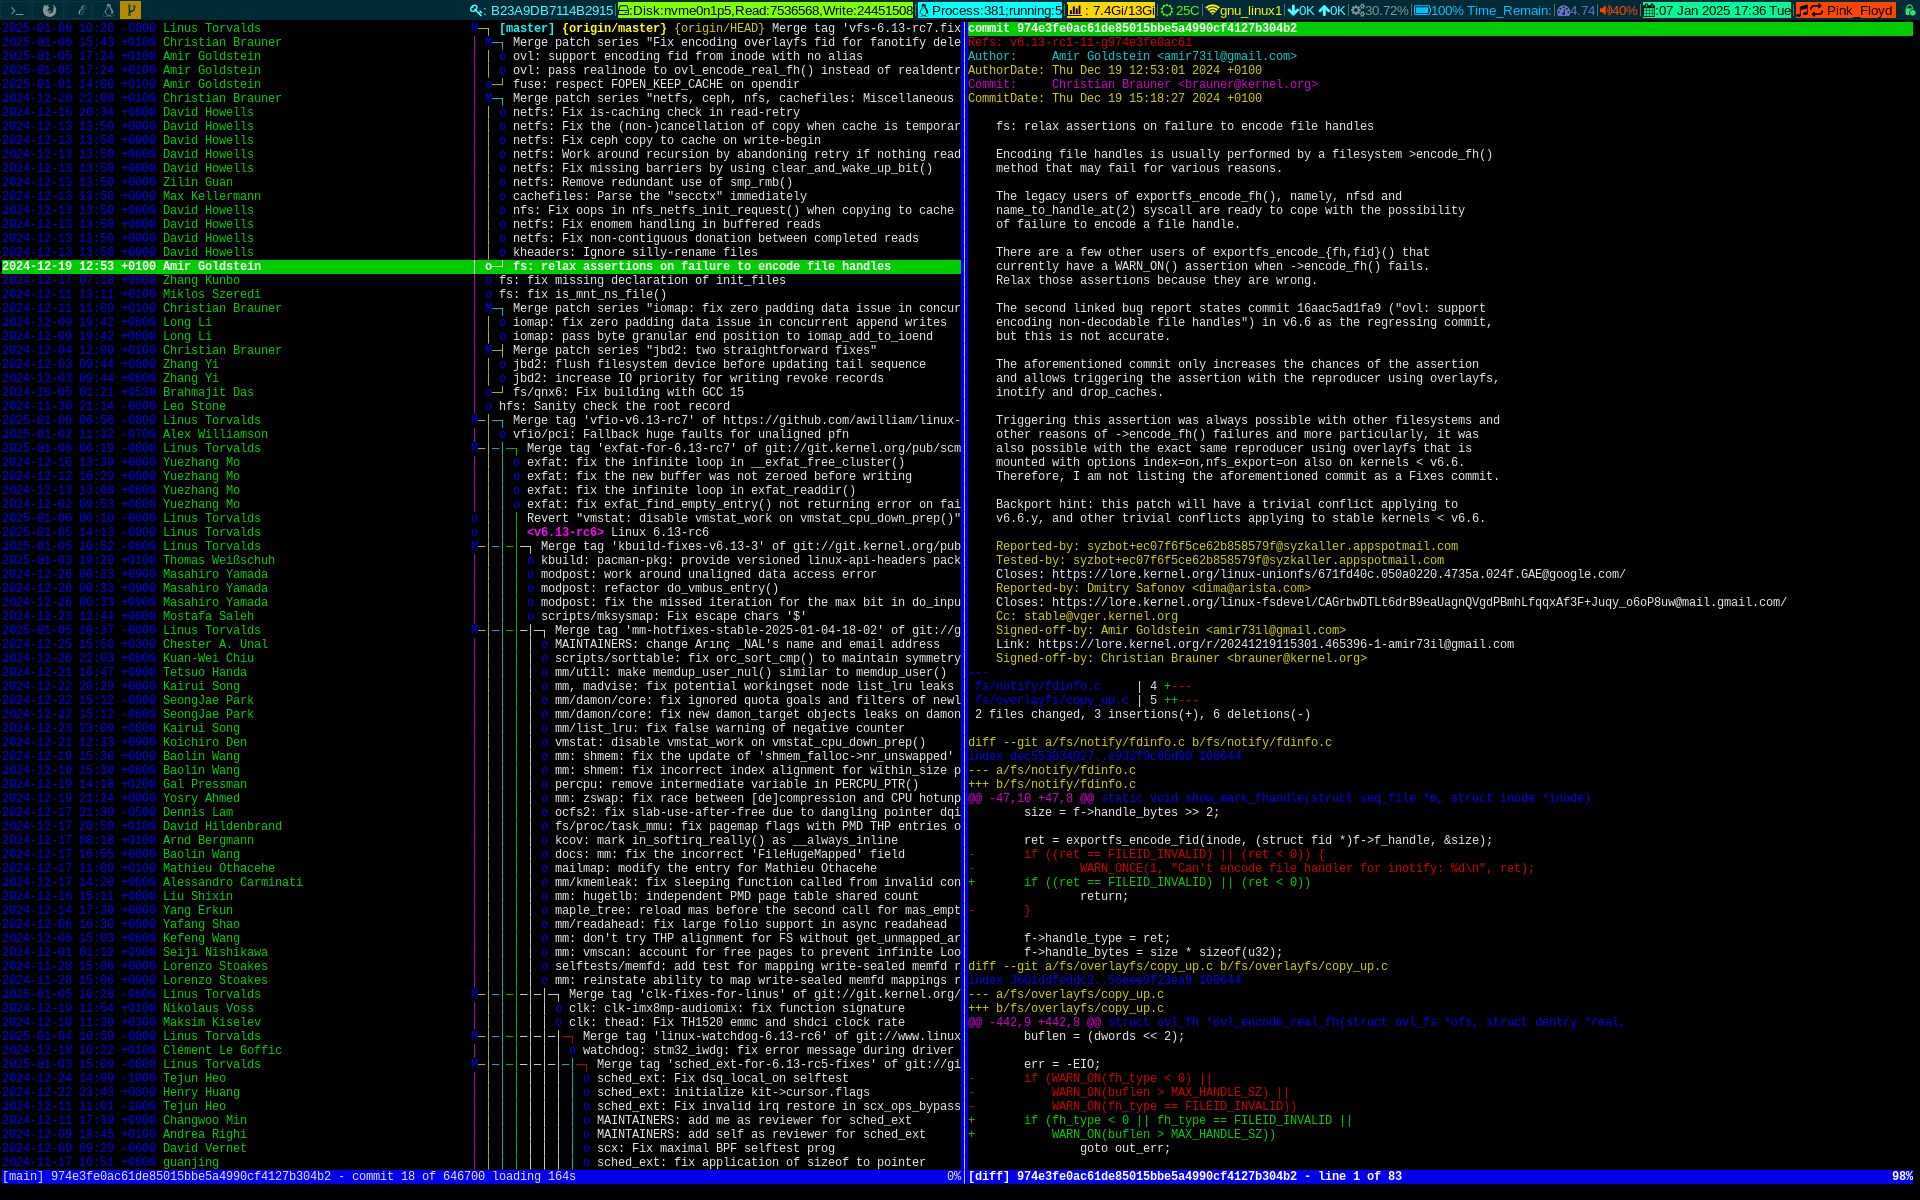Viewport: 1920px width, 1200px height.
Task: Click the Author line 'Amir Goldstein' in diff
Action: [1132, 57]
